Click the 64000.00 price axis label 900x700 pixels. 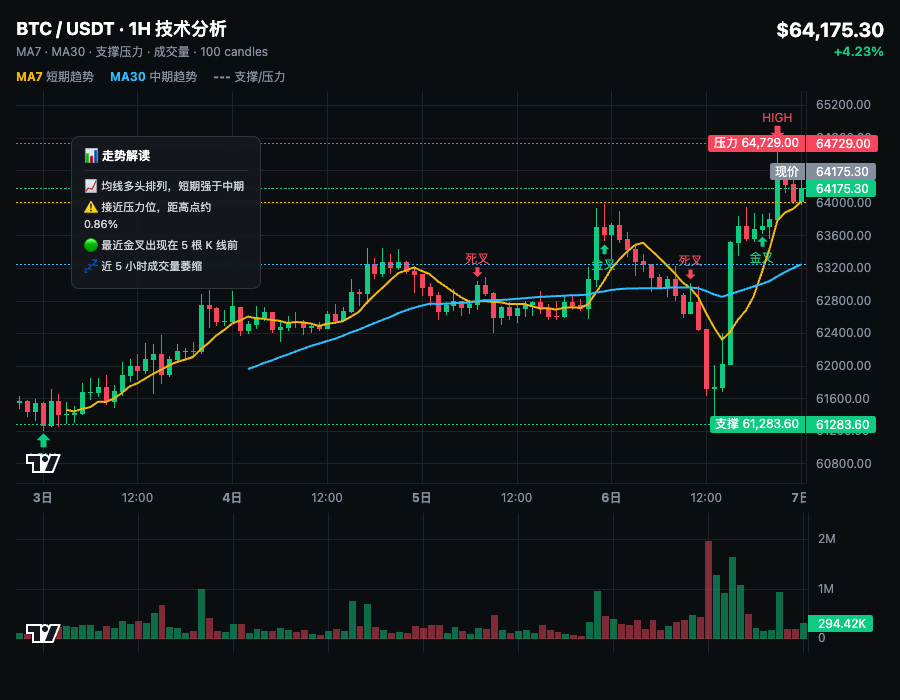click(x=843, y=203)
